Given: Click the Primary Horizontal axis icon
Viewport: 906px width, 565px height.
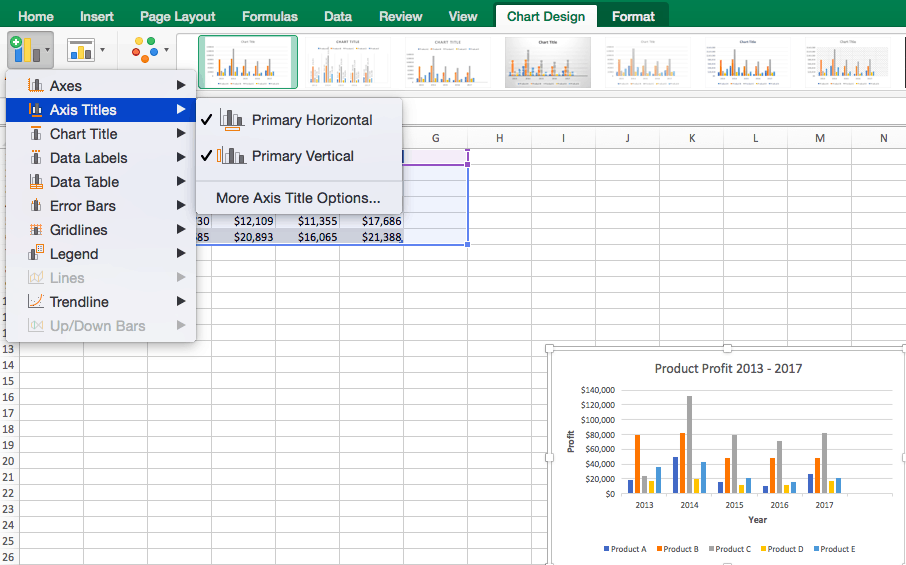Looking at the screenshot, I should [232, 120].
